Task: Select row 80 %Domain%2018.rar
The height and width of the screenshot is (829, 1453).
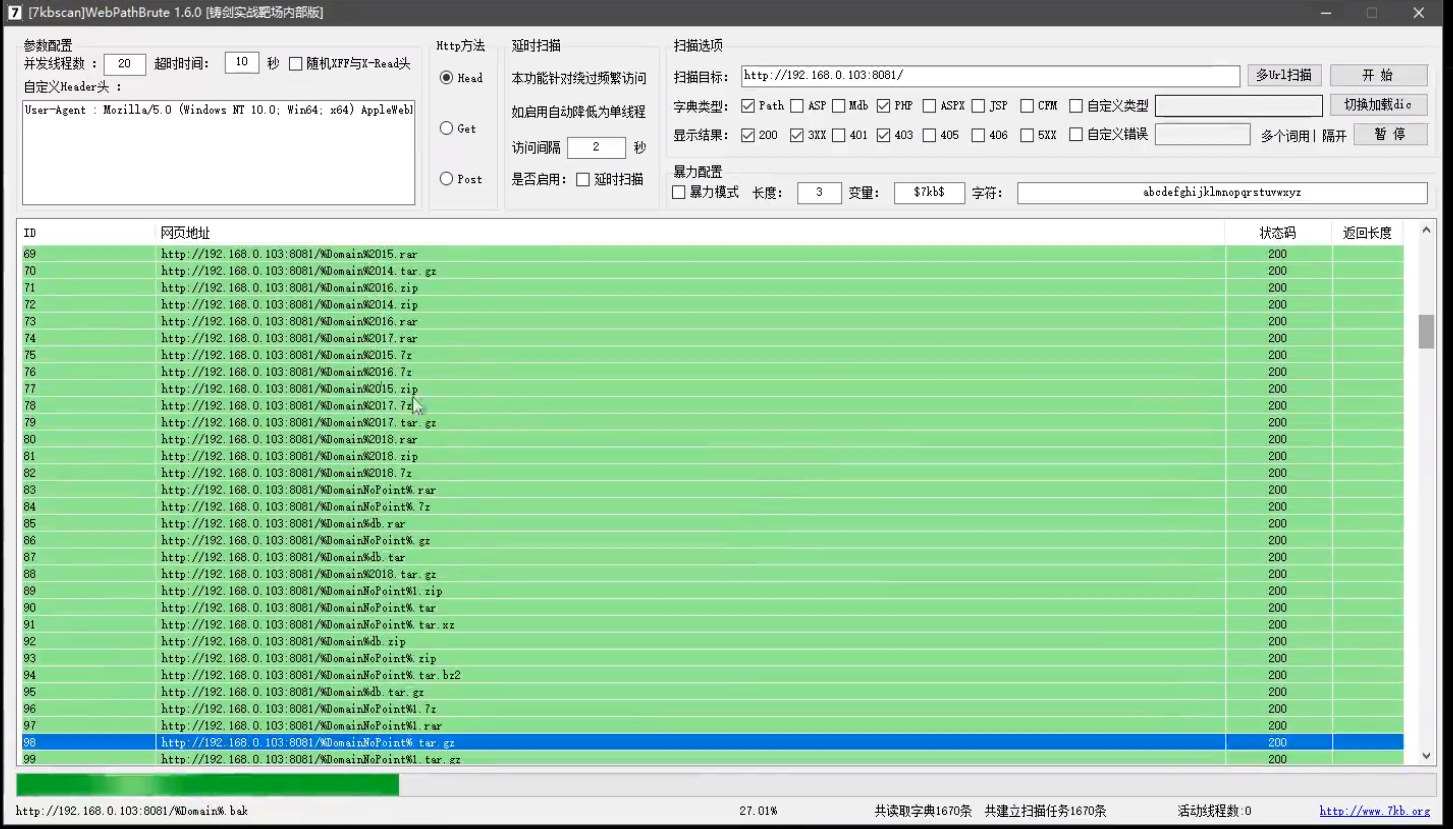Action: (x=712, y=440)
